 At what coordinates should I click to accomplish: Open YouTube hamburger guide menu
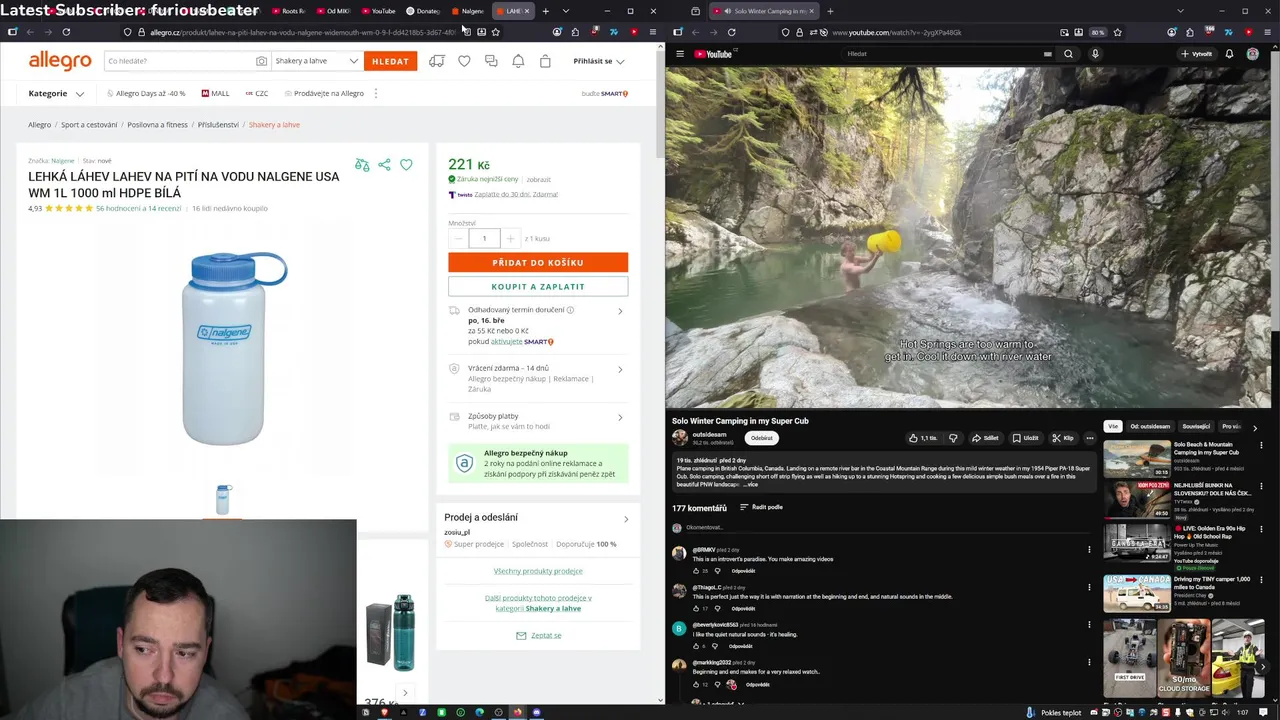coord(680,54)
